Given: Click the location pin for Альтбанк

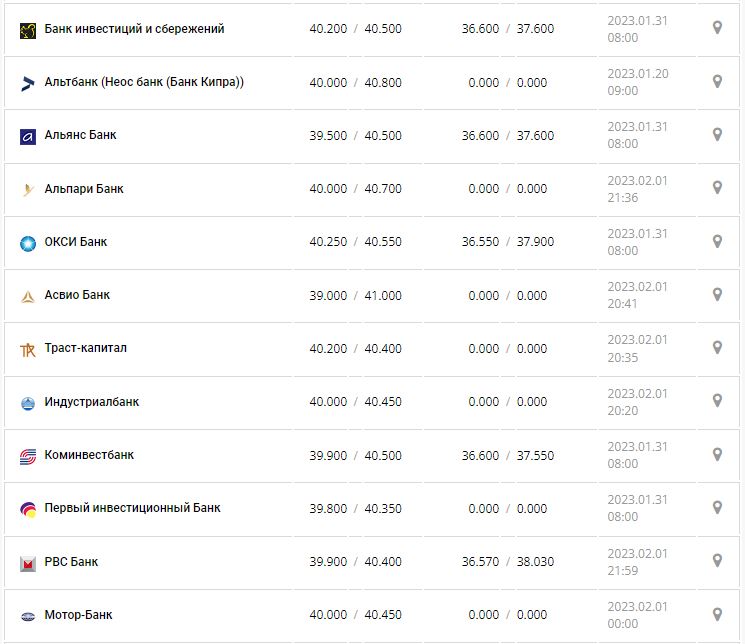Looking at the screenshot, I should click(717, 81).
